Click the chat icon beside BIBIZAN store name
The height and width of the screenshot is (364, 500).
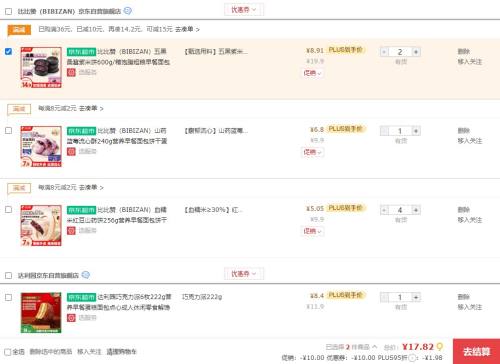[128, 11]
